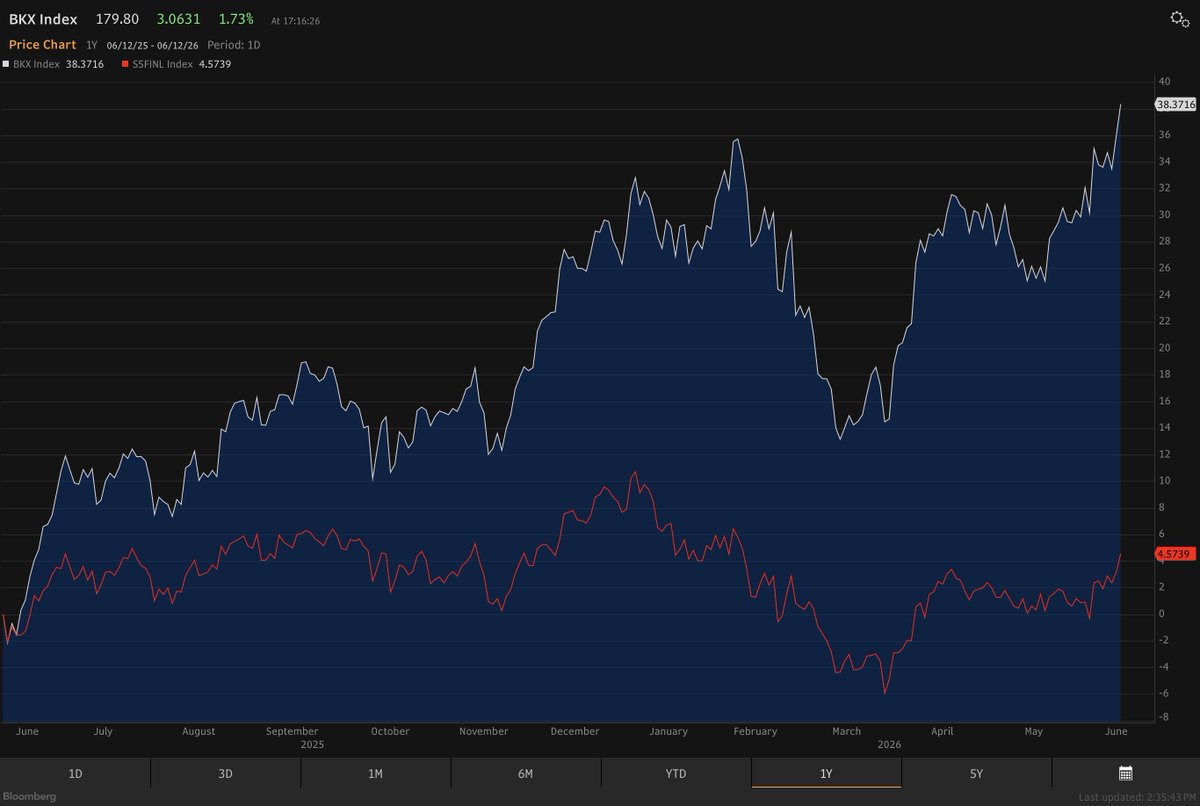Click the 3.0631 change value
Image resolution: width=1200 pixels, height=806 pixels.
coord(180,19)
